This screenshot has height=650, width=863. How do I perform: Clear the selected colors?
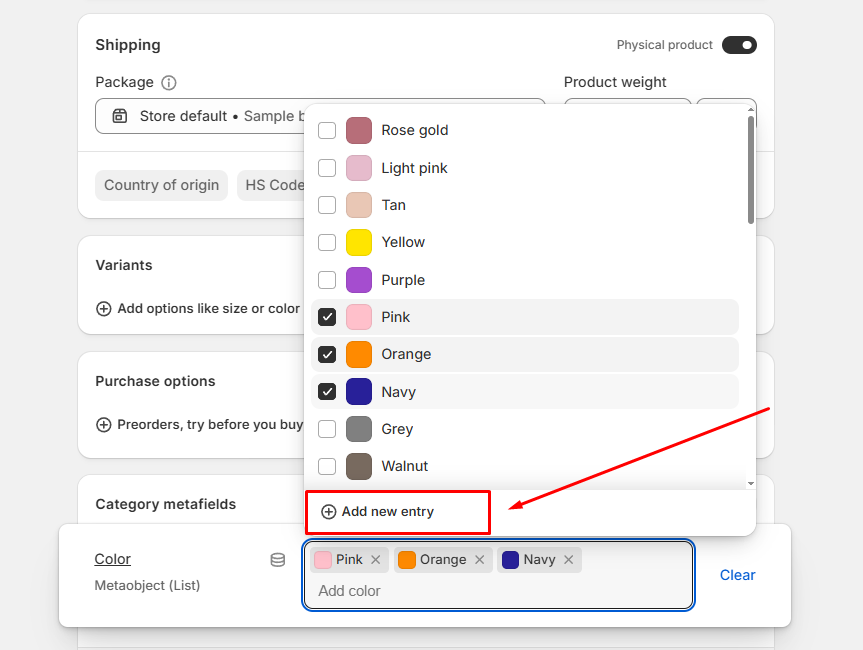click(737, 575)
